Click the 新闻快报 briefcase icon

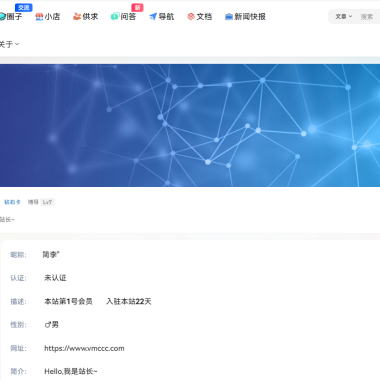coord(229,17)
